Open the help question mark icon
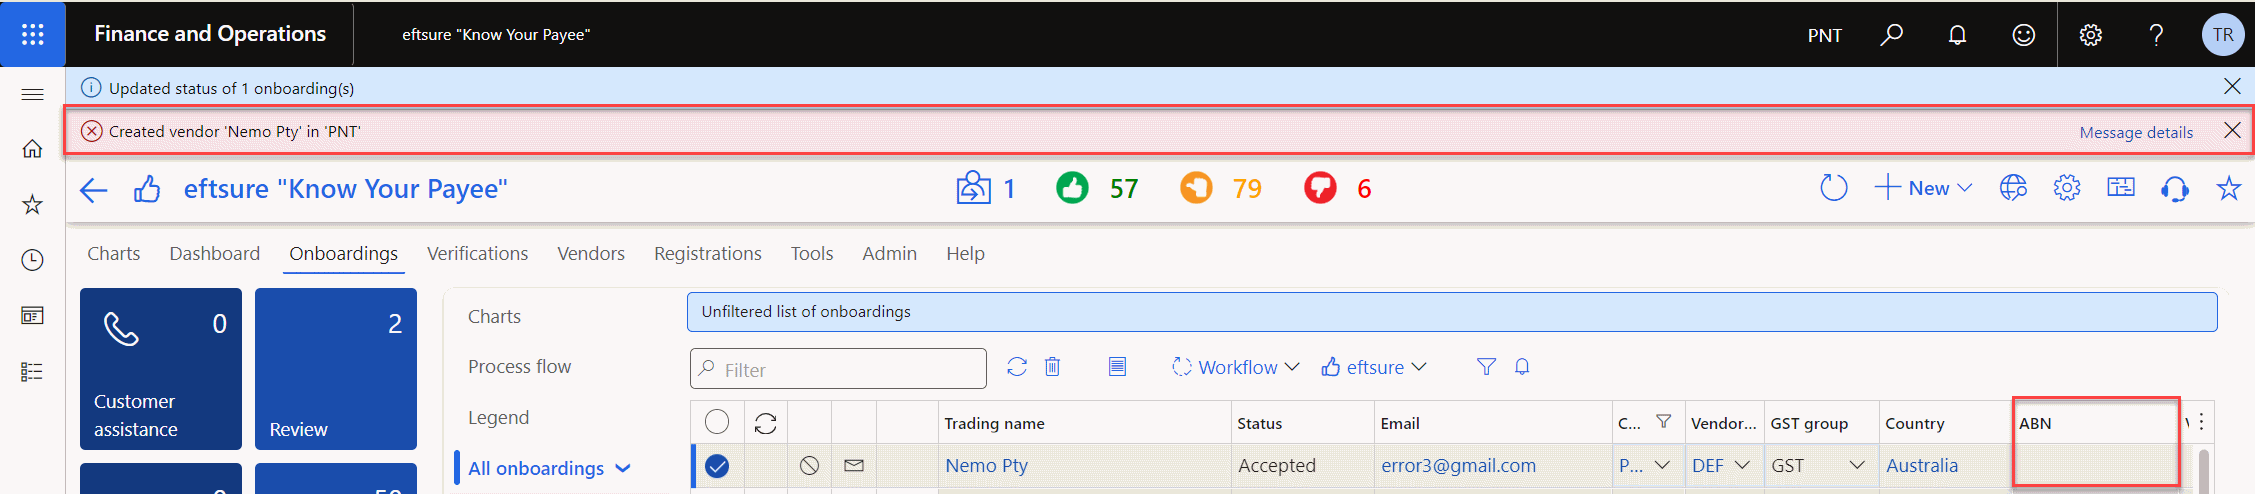This screenshot has height=494, width=2255. [x=2156, y=35]
